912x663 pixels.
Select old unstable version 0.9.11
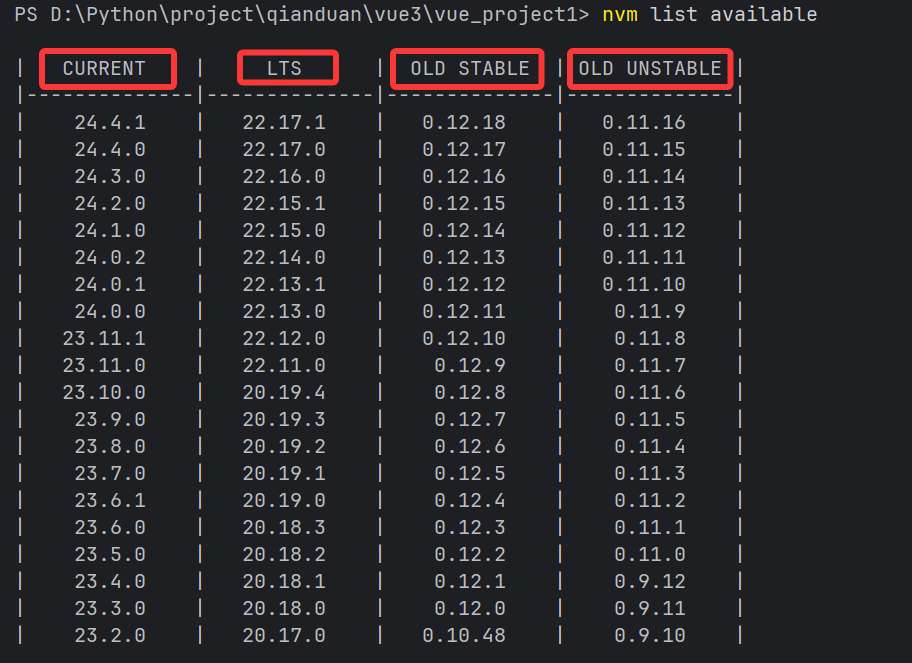(x=650, y=608)
